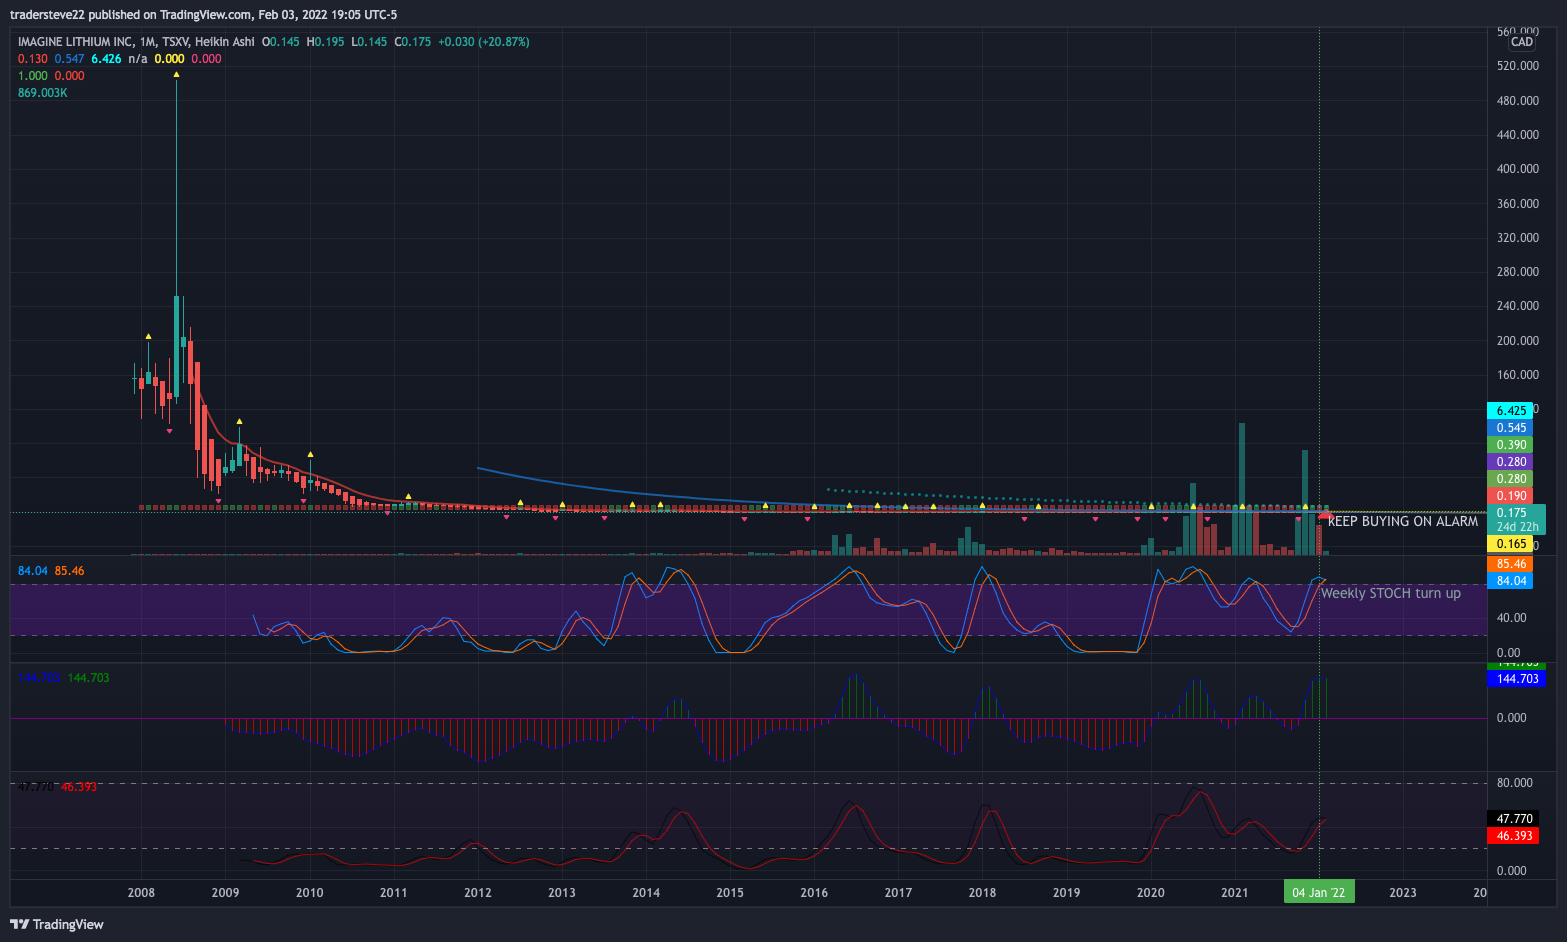Screen dimensions: 1567x942
Task: Select the 6.425 cyan price label
Action: coord(1510,410)
